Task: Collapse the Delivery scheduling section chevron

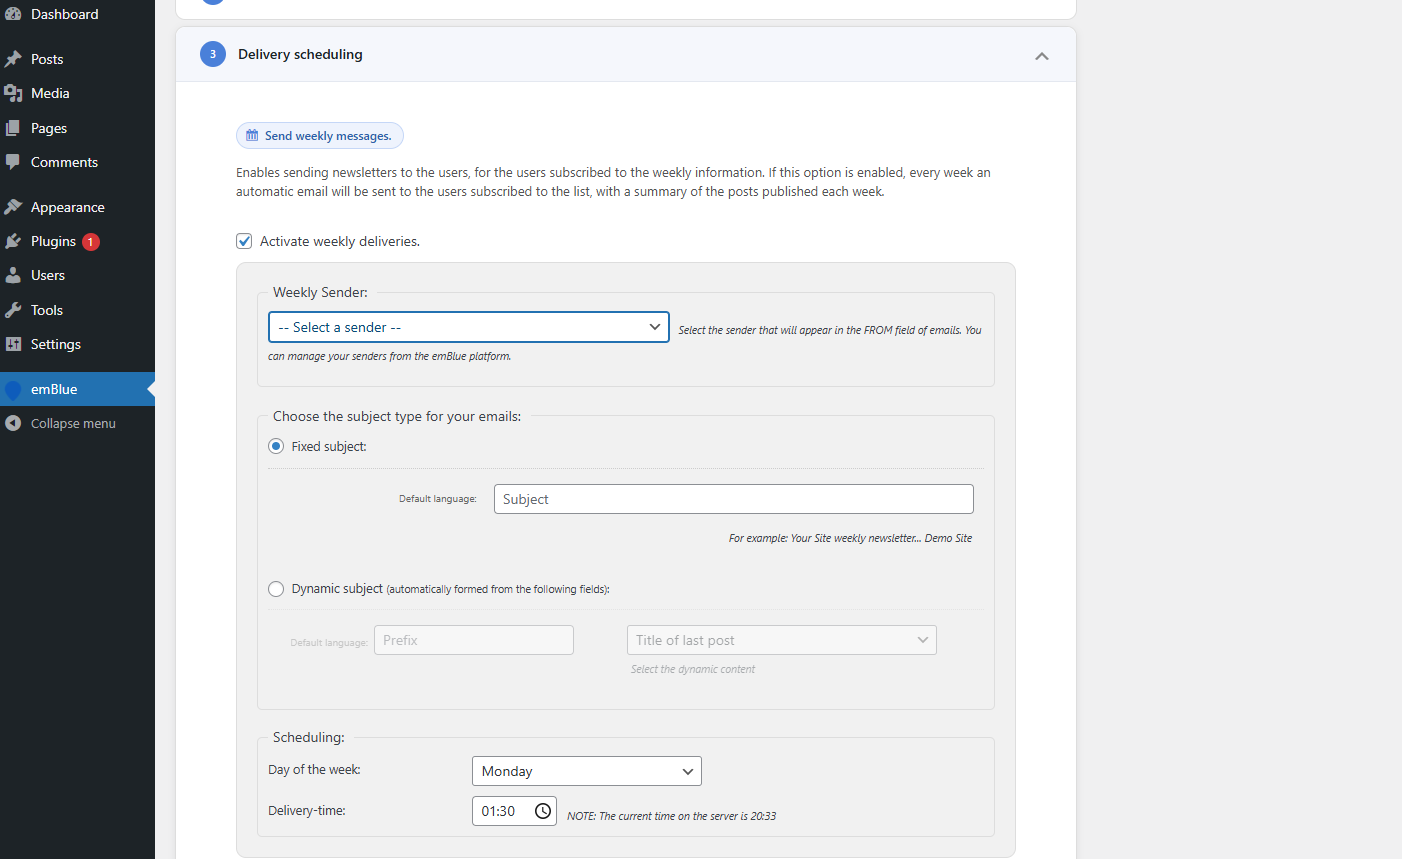Action: 1042,56
